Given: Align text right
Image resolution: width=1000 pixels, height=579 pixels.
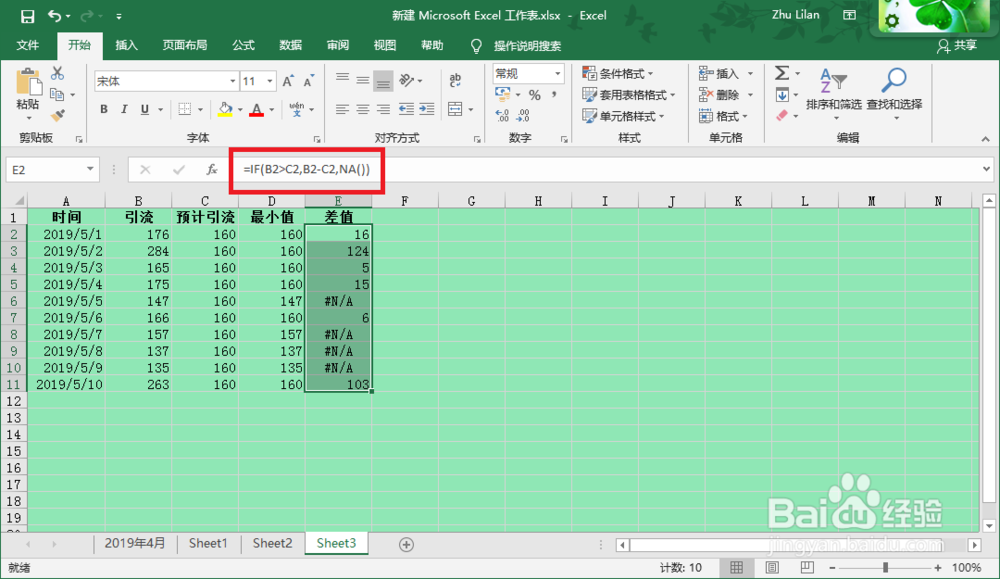Looking at the screenshot, I should (x=383, y=109).
